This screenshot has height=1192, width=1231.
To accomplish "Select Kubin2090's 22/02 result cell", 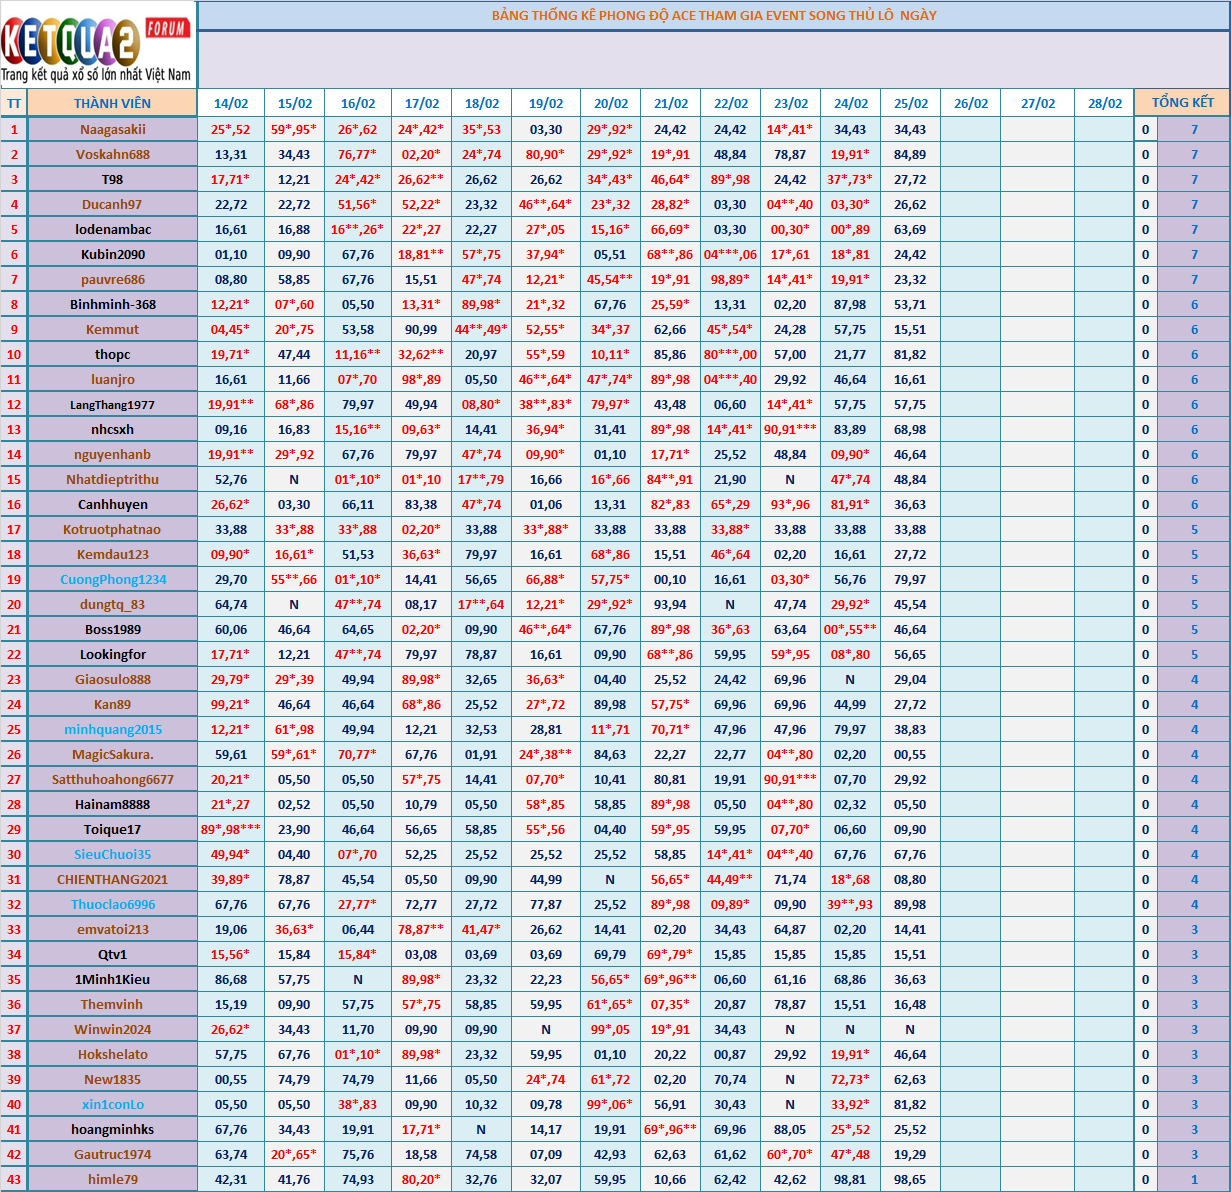I will (x=730, y=254).
